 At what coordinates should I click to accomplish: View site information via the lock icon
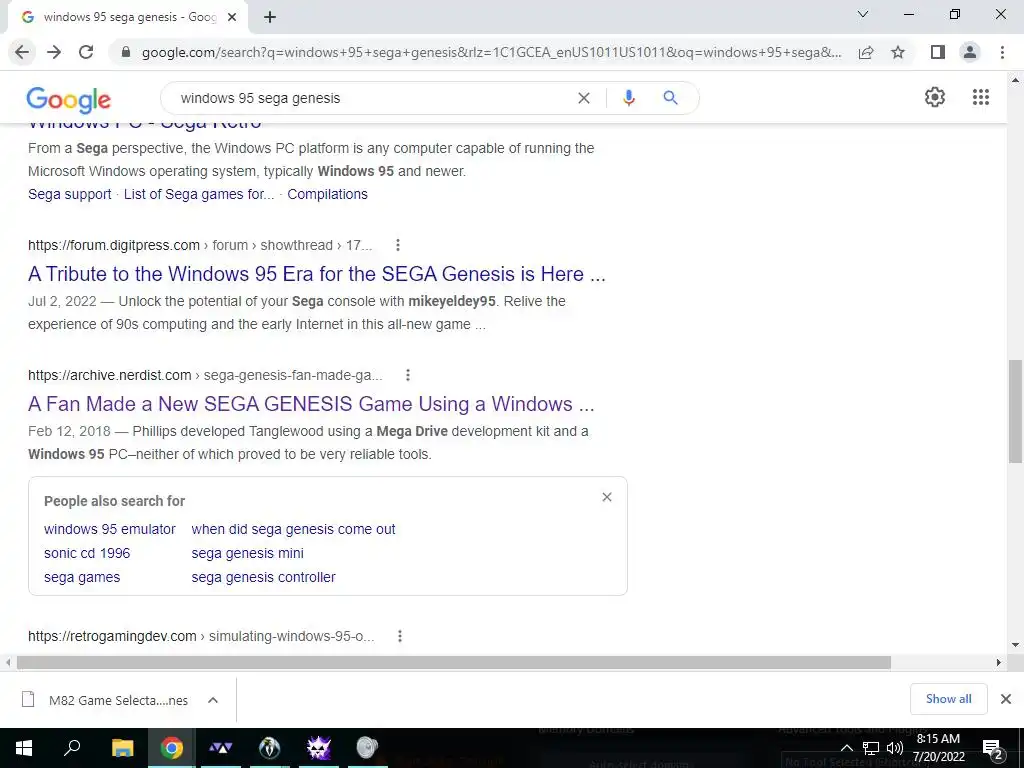click(126, 52)
